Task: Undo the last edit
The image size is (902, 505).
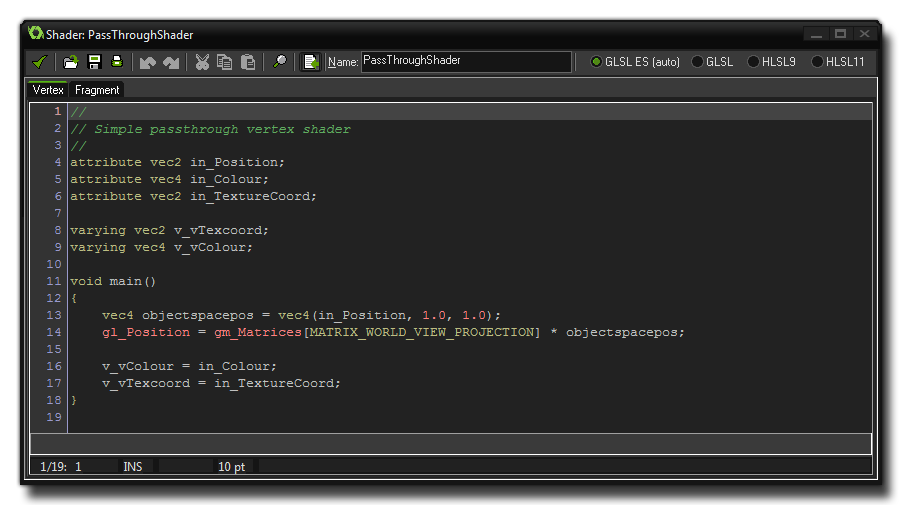Action: pyautogui.click(x=148, y=62)
